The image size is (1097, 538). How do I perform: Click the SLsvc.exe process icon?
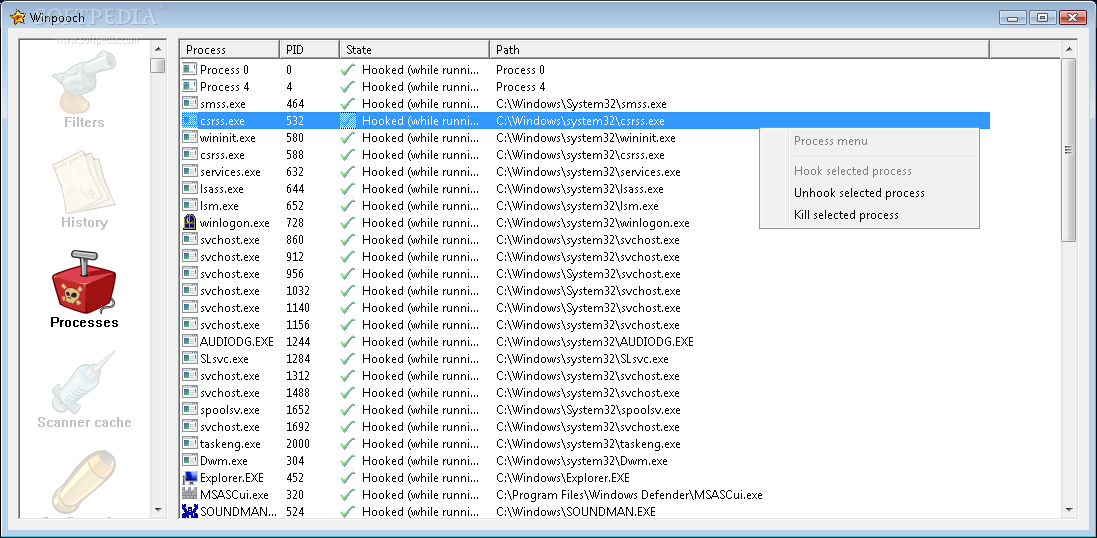tap(190, 358)
